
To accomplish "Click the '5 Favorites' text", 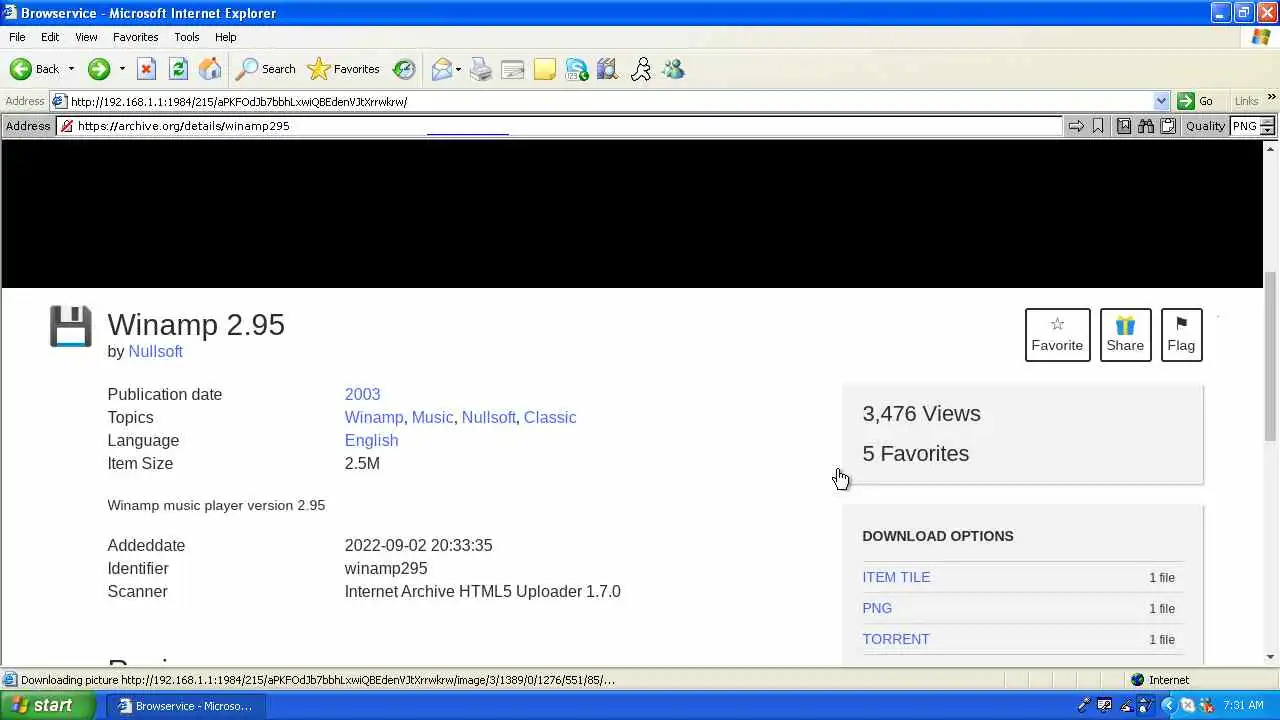I will pos(915,454).
